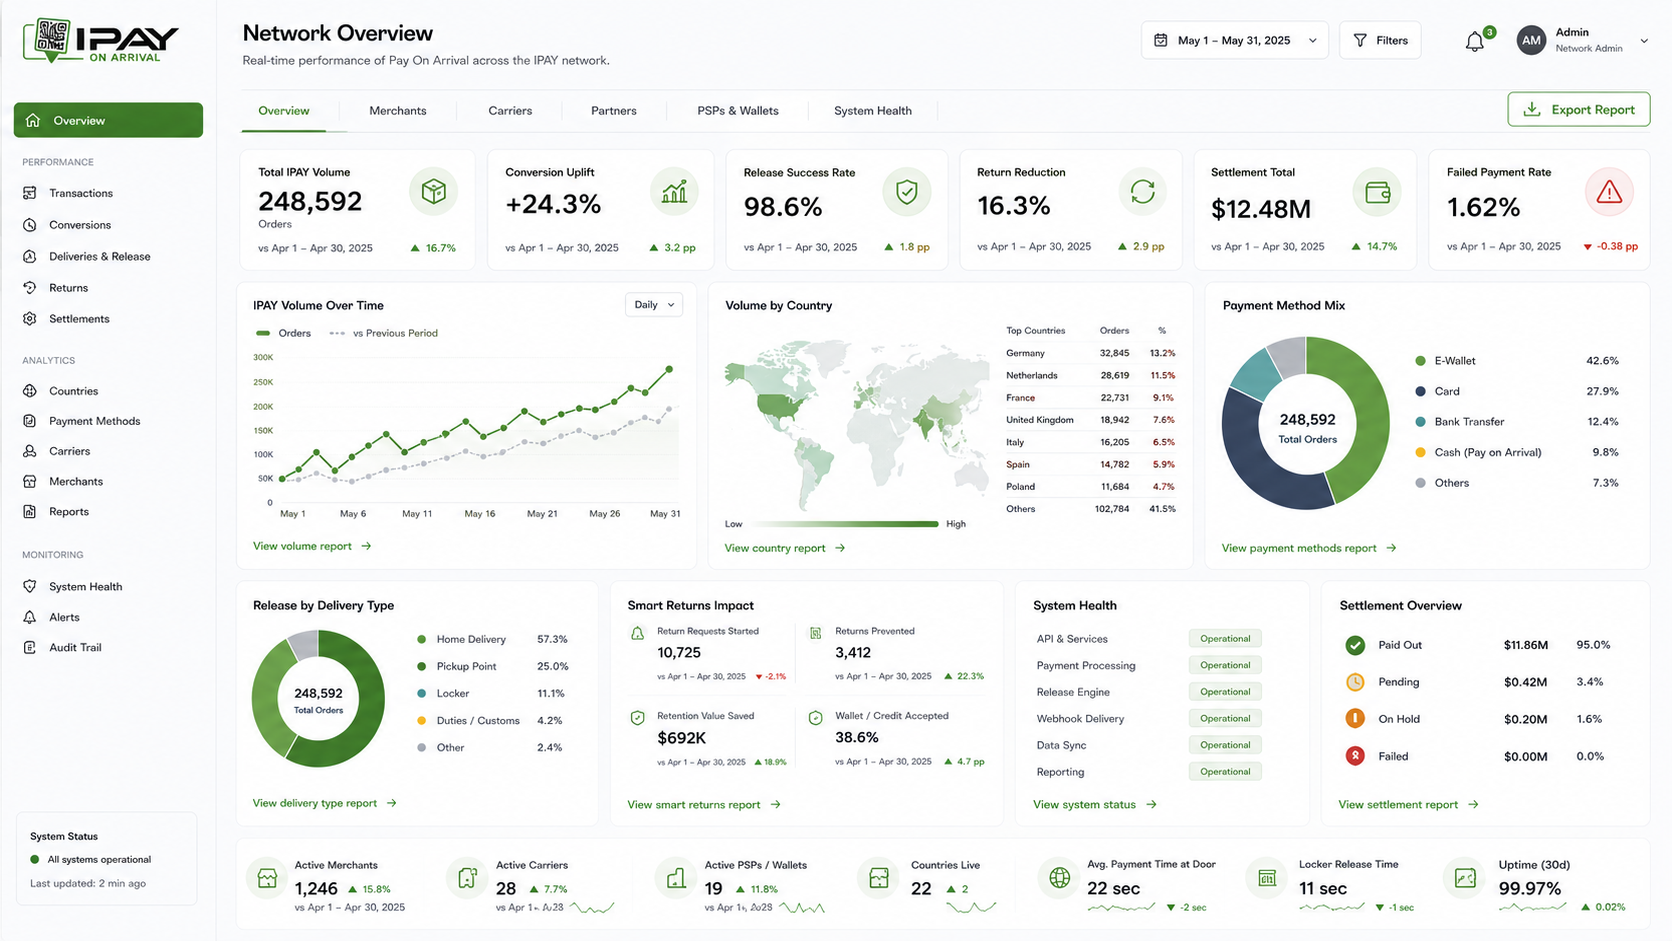Click the Home Delivery legend entry

click(492, 640)
